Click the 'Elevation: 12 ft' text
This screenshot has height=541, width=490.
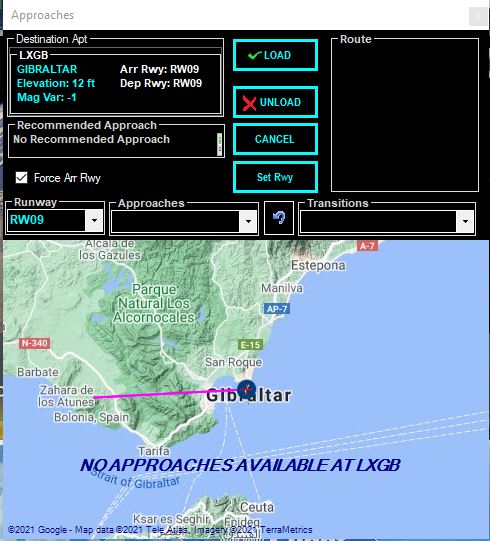(56, 83)
